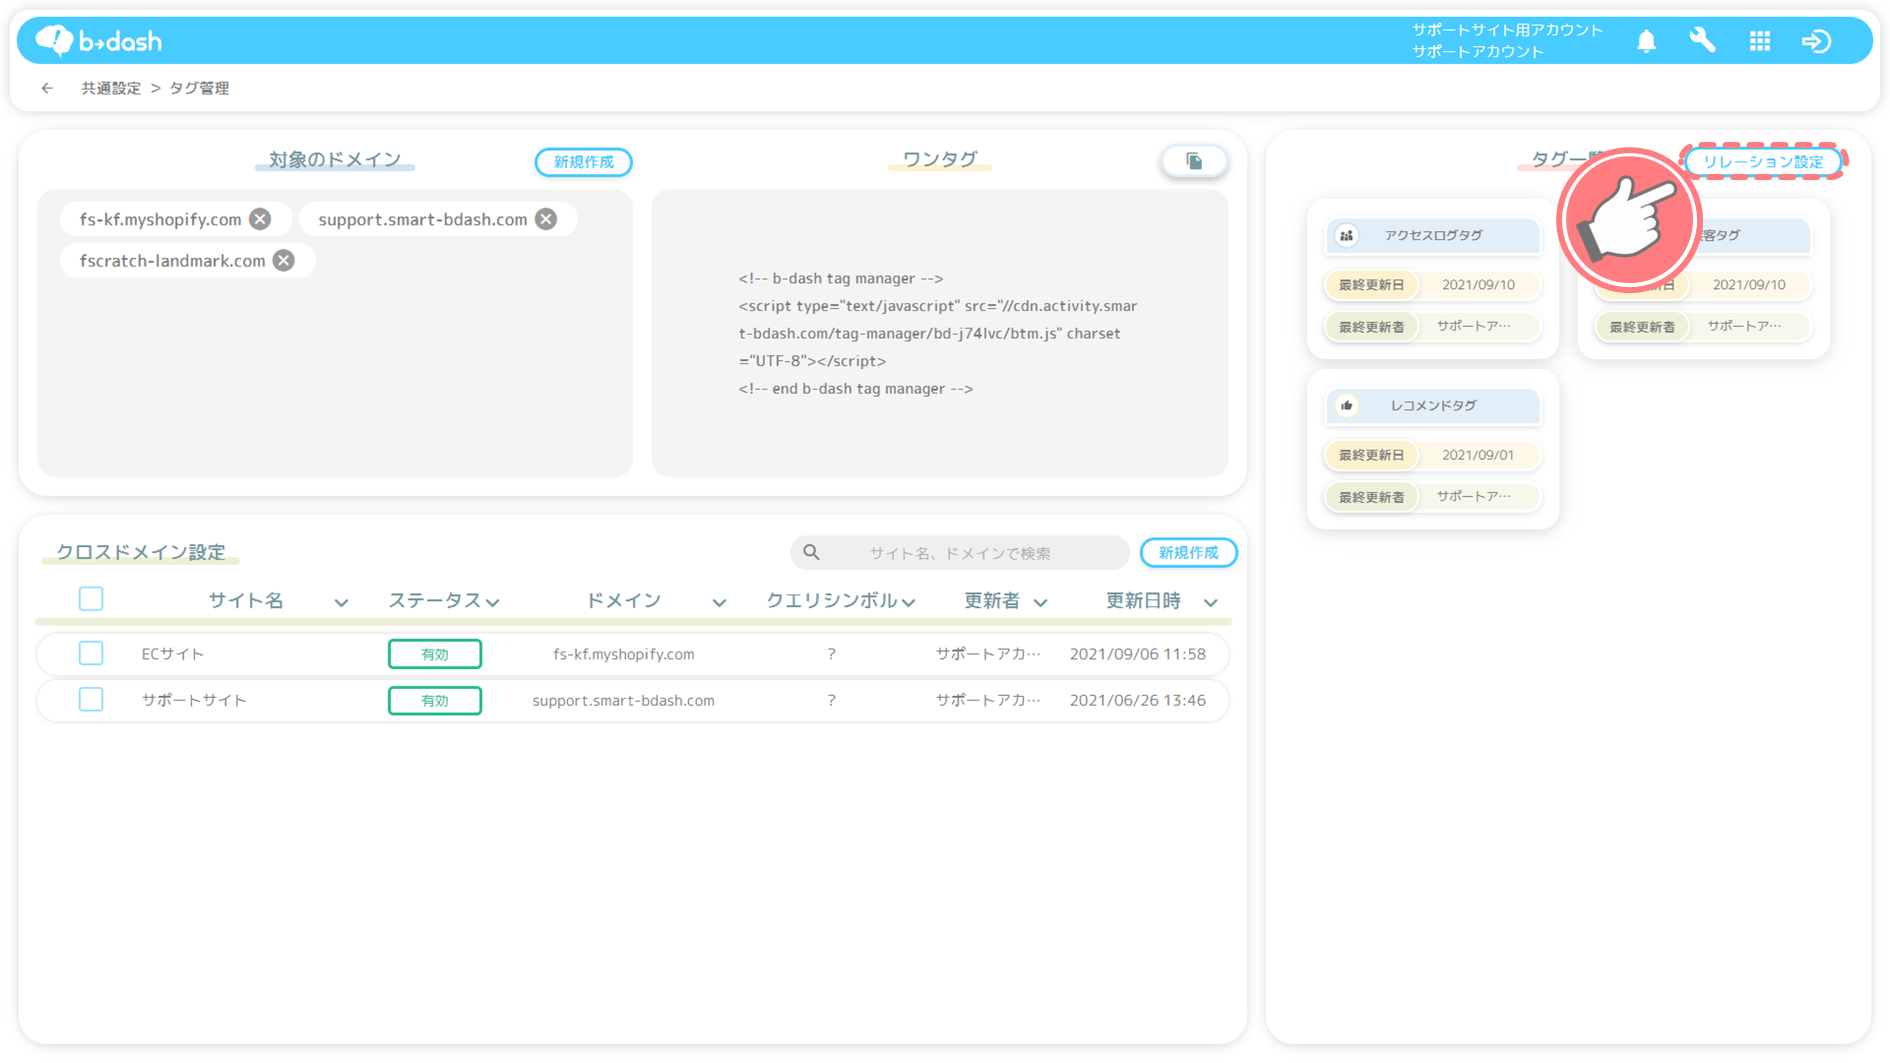Click サポートサイト用アカウント account name
This screenshot has width=1890, height=1063.
tap(1508, 30)
